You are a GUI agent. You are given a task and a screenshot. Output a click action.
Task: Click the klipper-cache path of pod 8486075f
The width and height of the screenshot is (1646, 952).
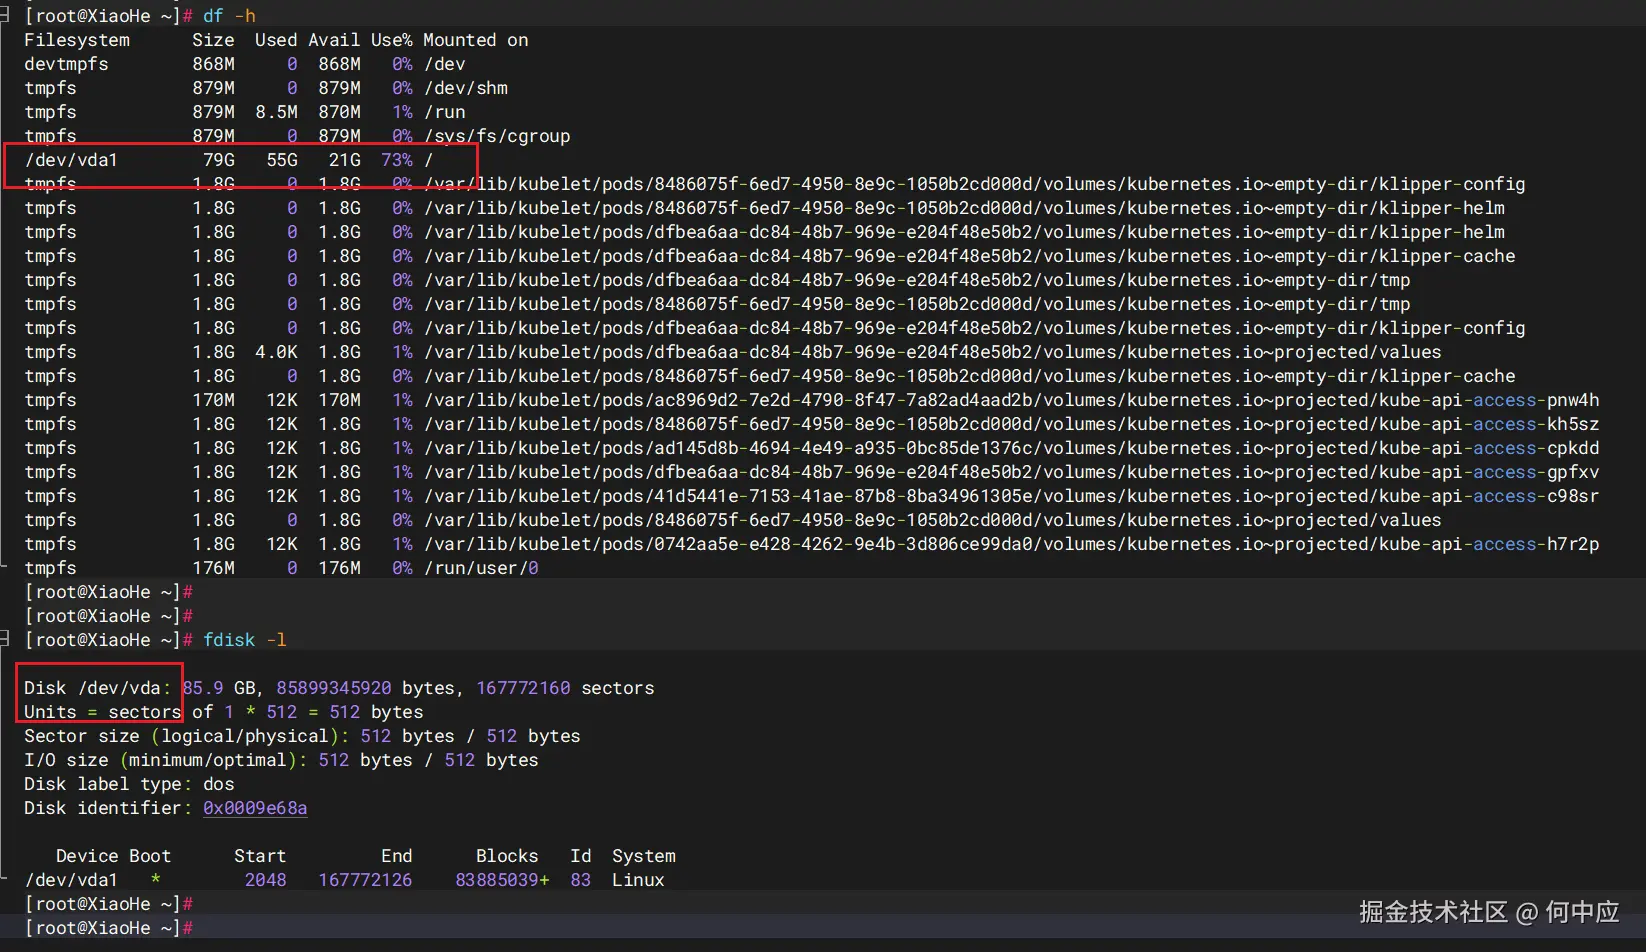969,376
